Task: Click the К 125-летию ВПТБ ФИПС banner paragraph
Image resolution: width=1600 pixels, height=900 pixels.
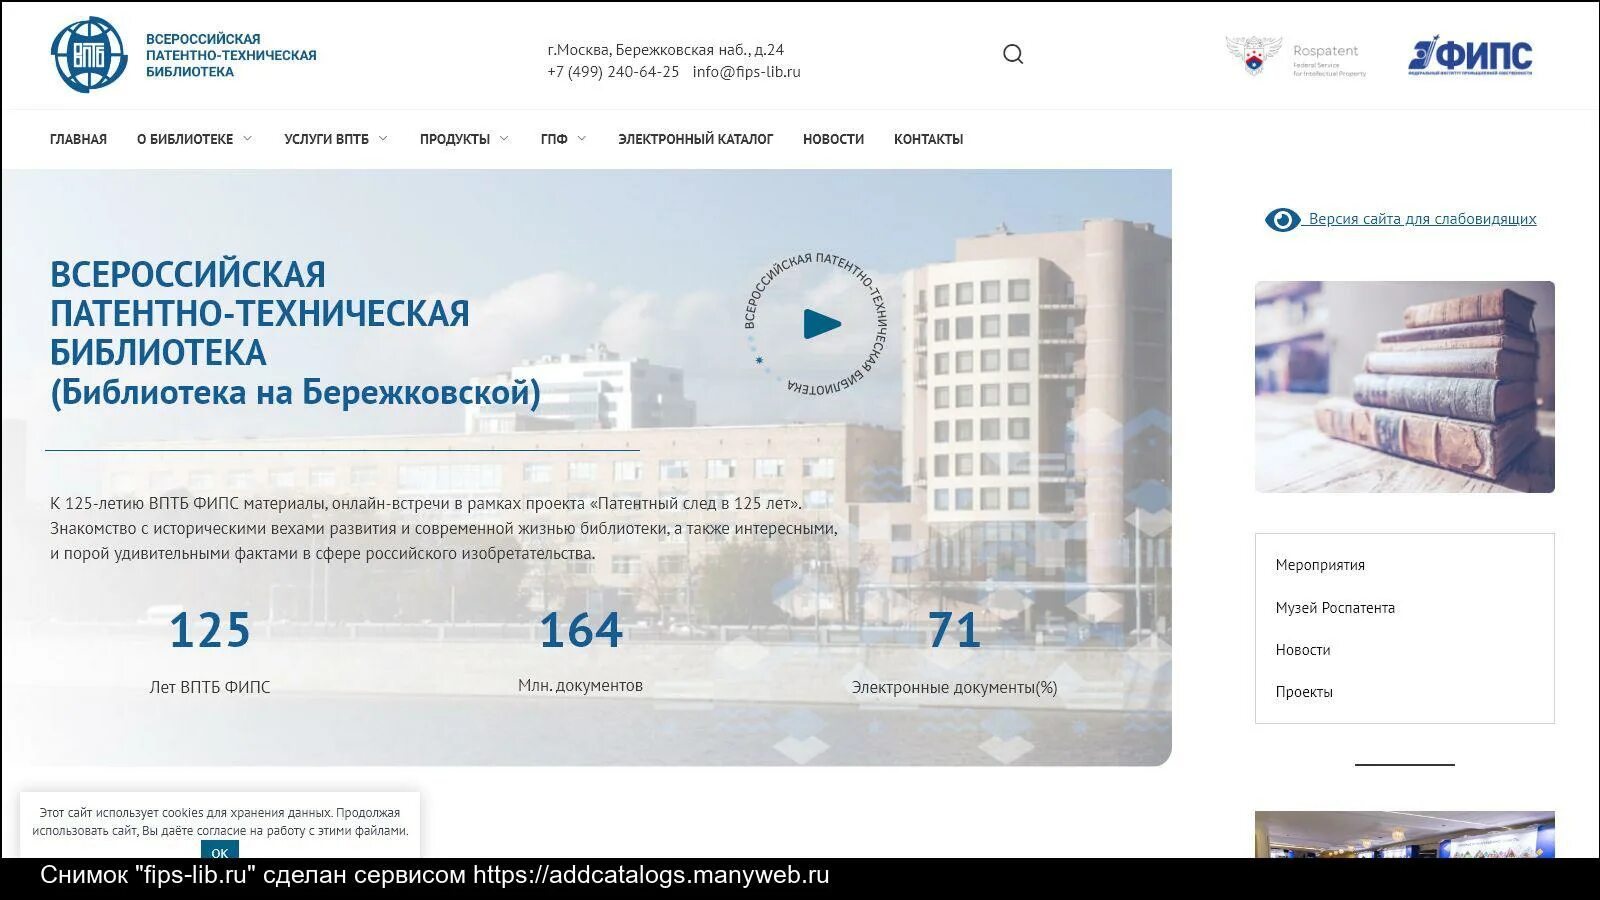Action: coord(444,529)
